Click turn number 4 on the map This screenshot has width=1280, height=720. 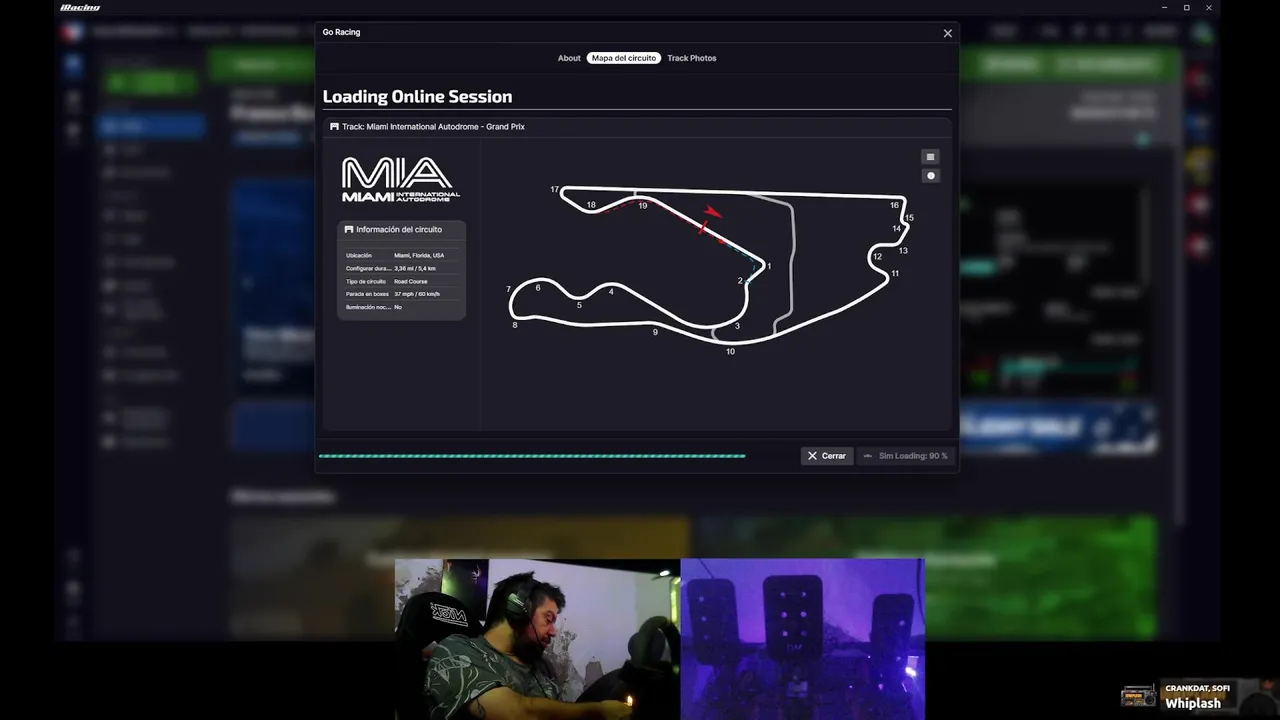coord(611,292)
